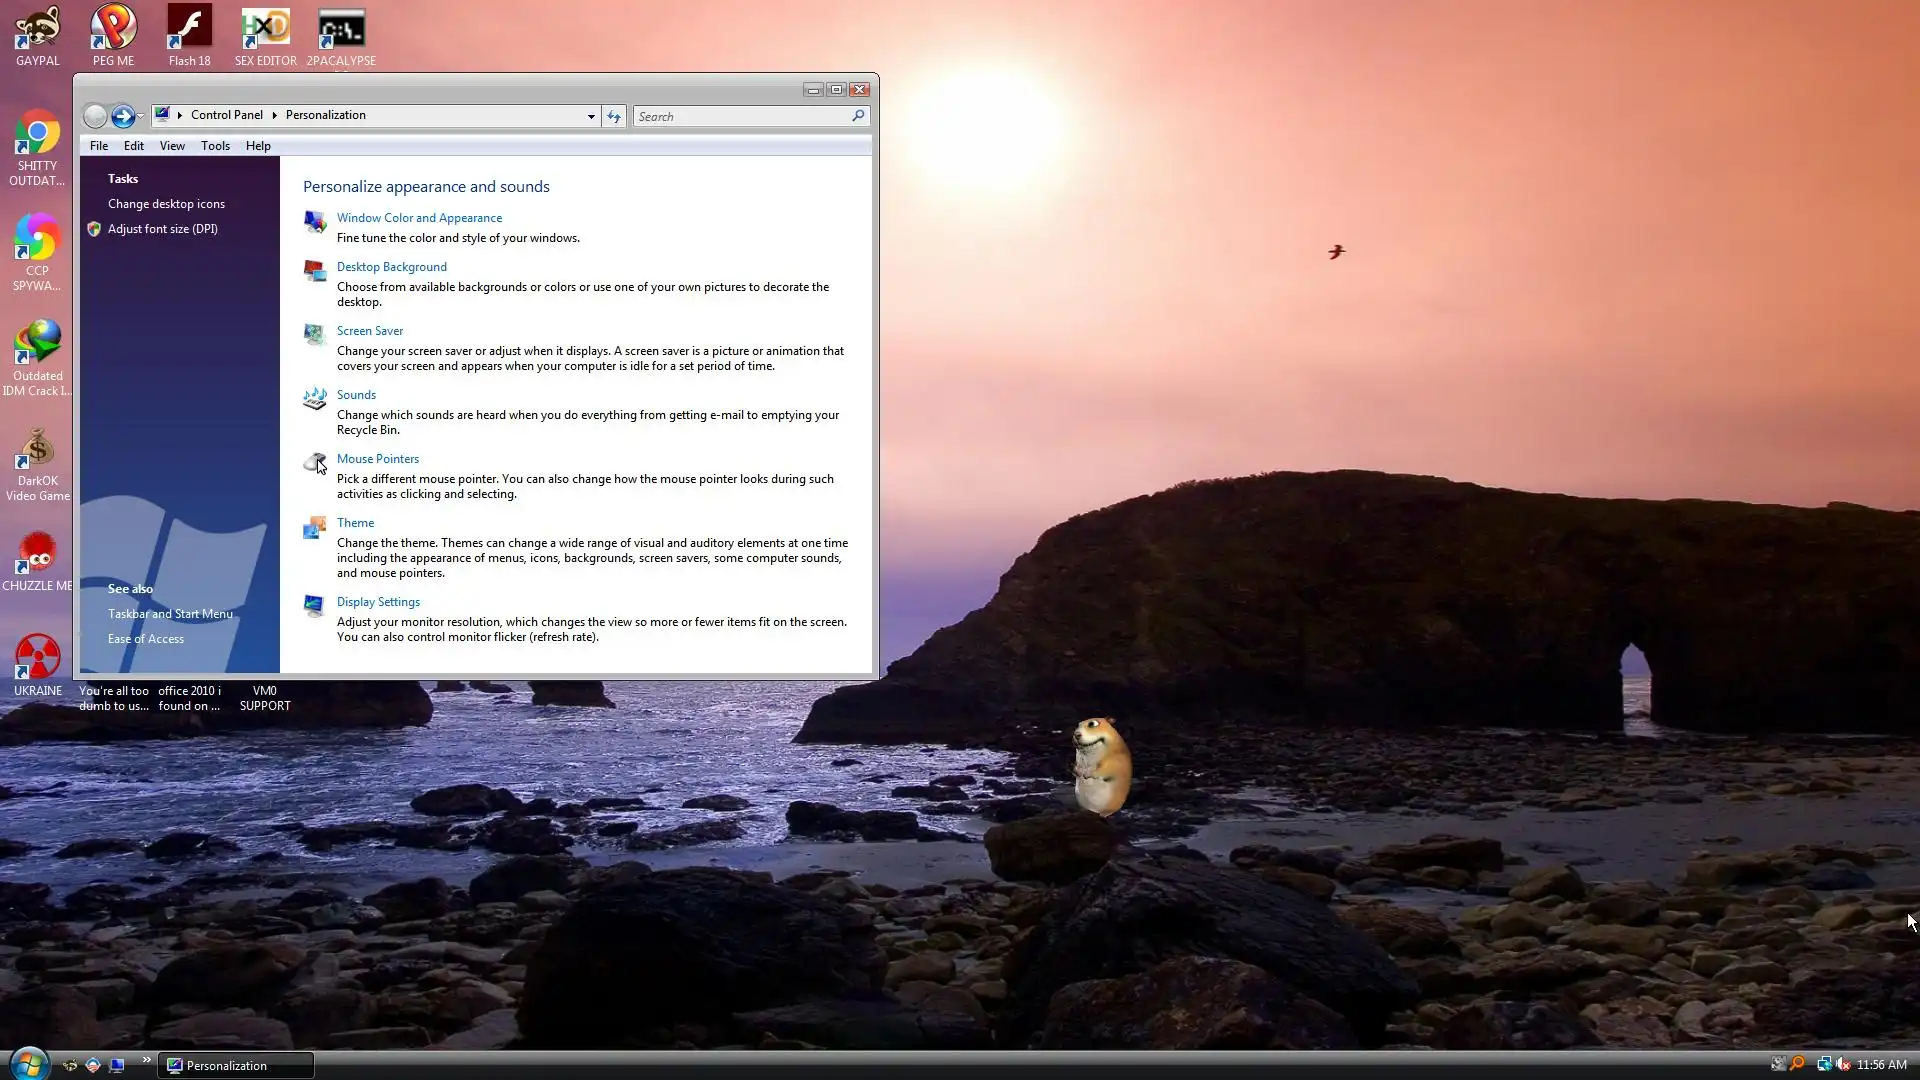Click the Screen Saver monitor icon

point(315,334)
